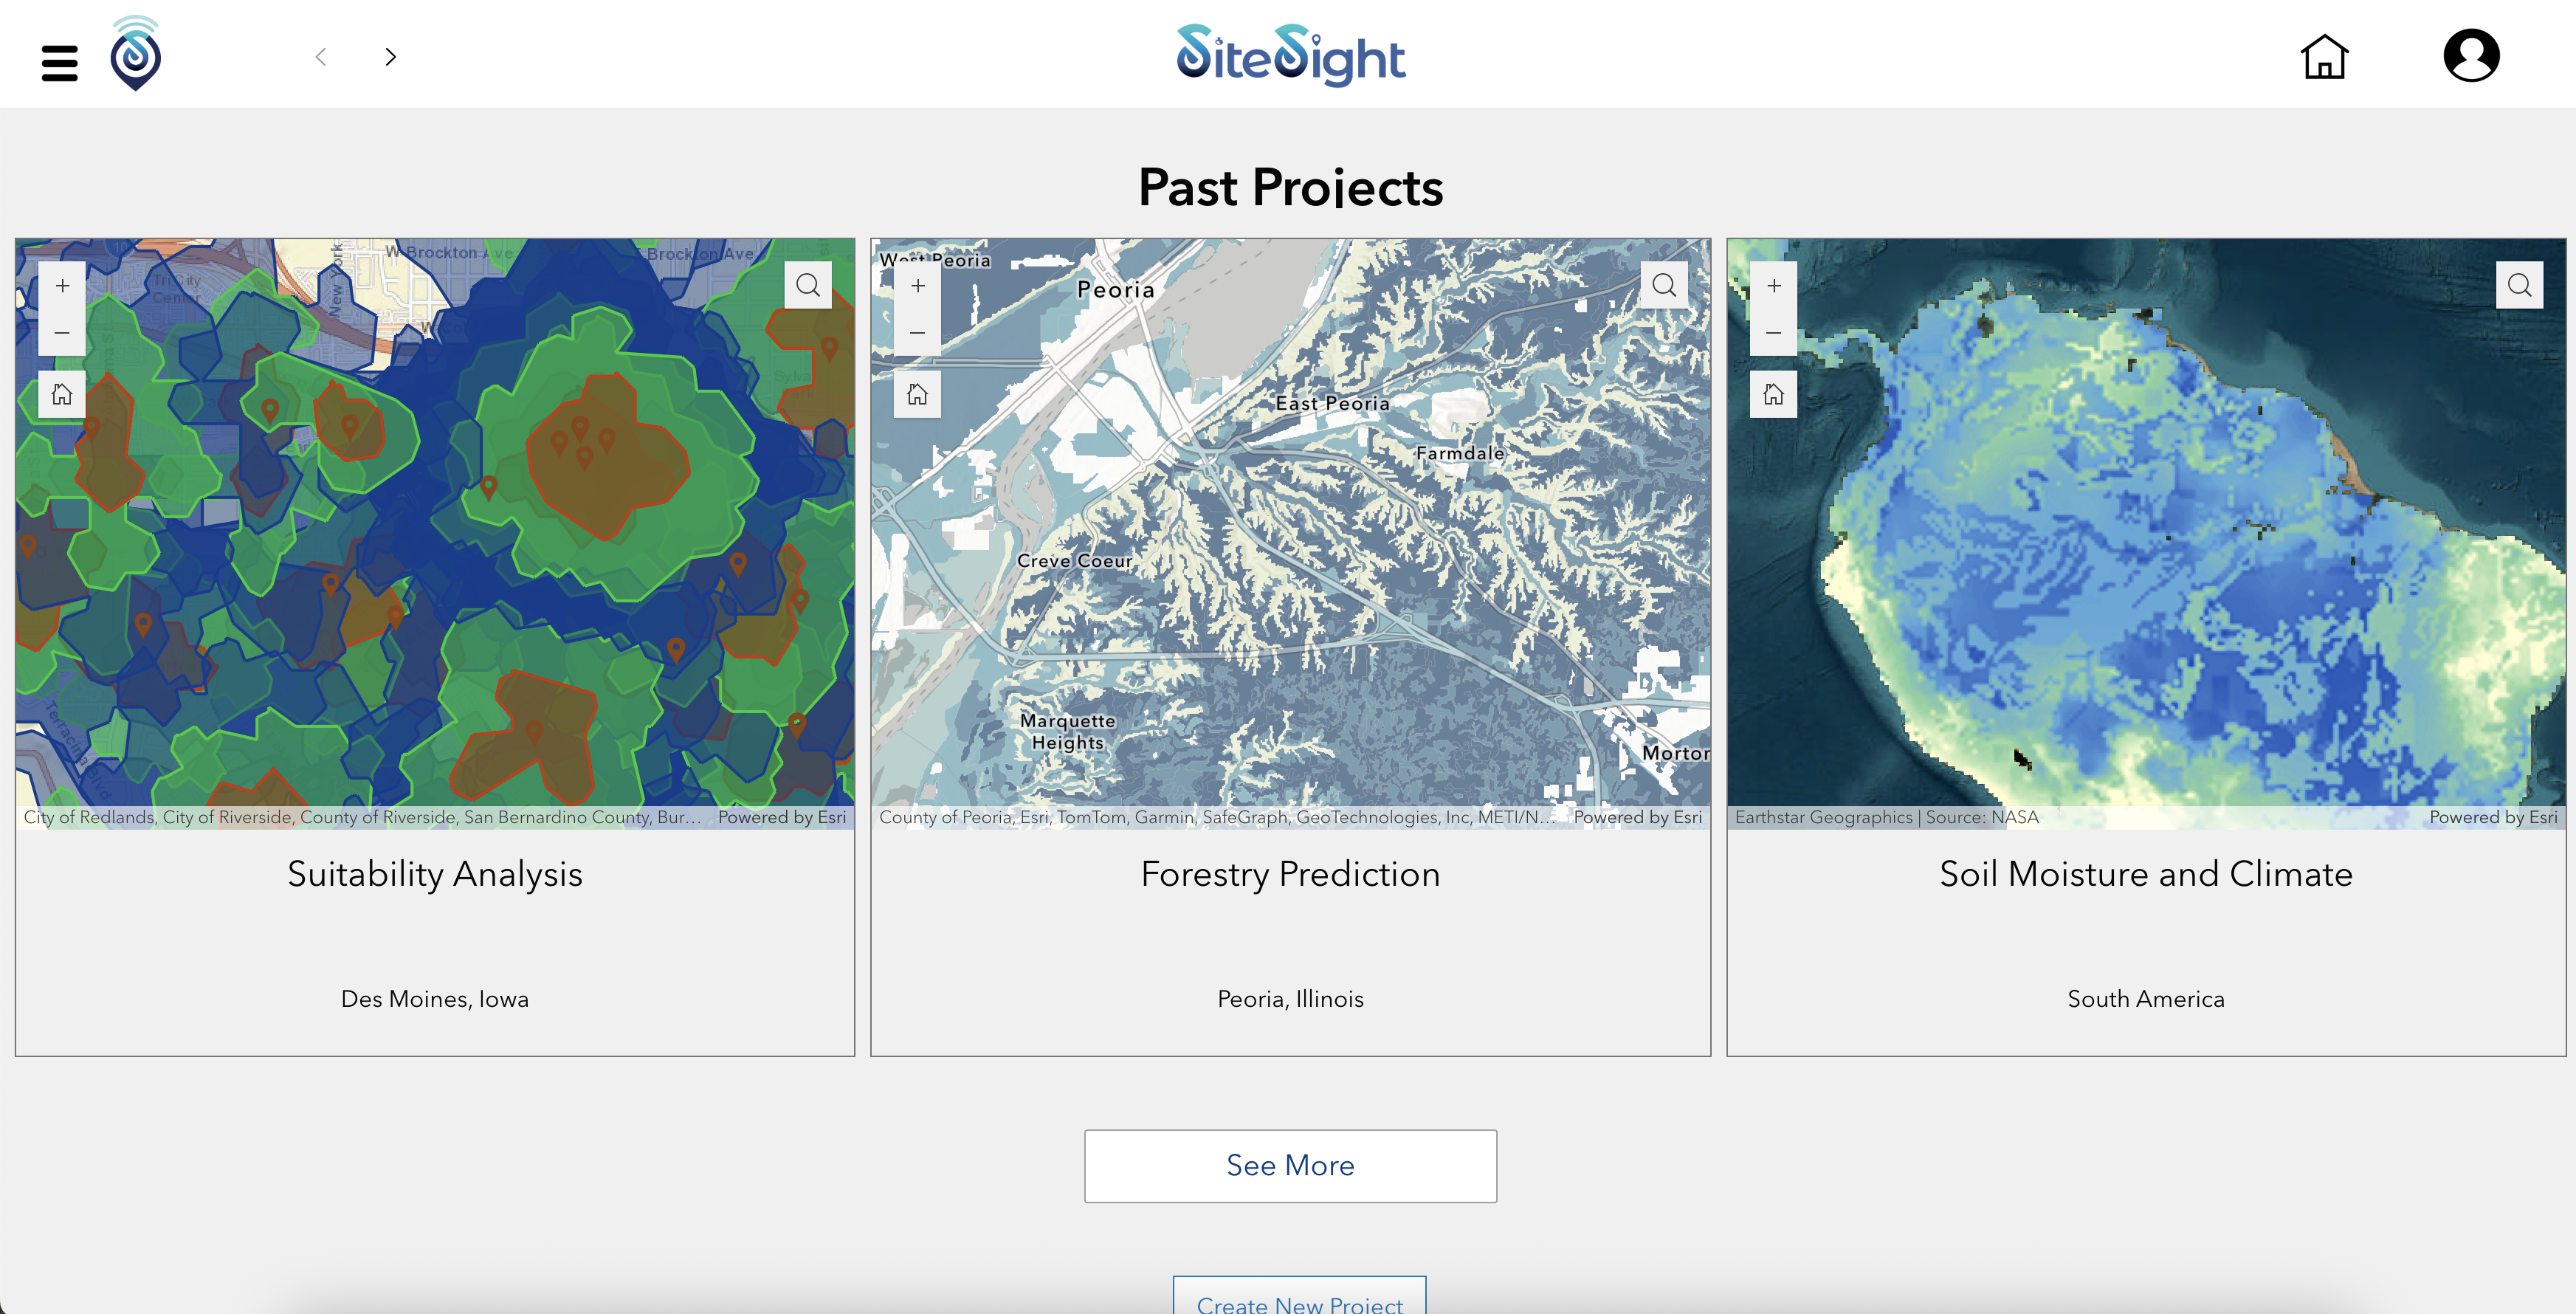Screen dimensions: 2576x1314
Task: Zoom out on the Soil Moisture map
Action: click(x=1773, y=332)
